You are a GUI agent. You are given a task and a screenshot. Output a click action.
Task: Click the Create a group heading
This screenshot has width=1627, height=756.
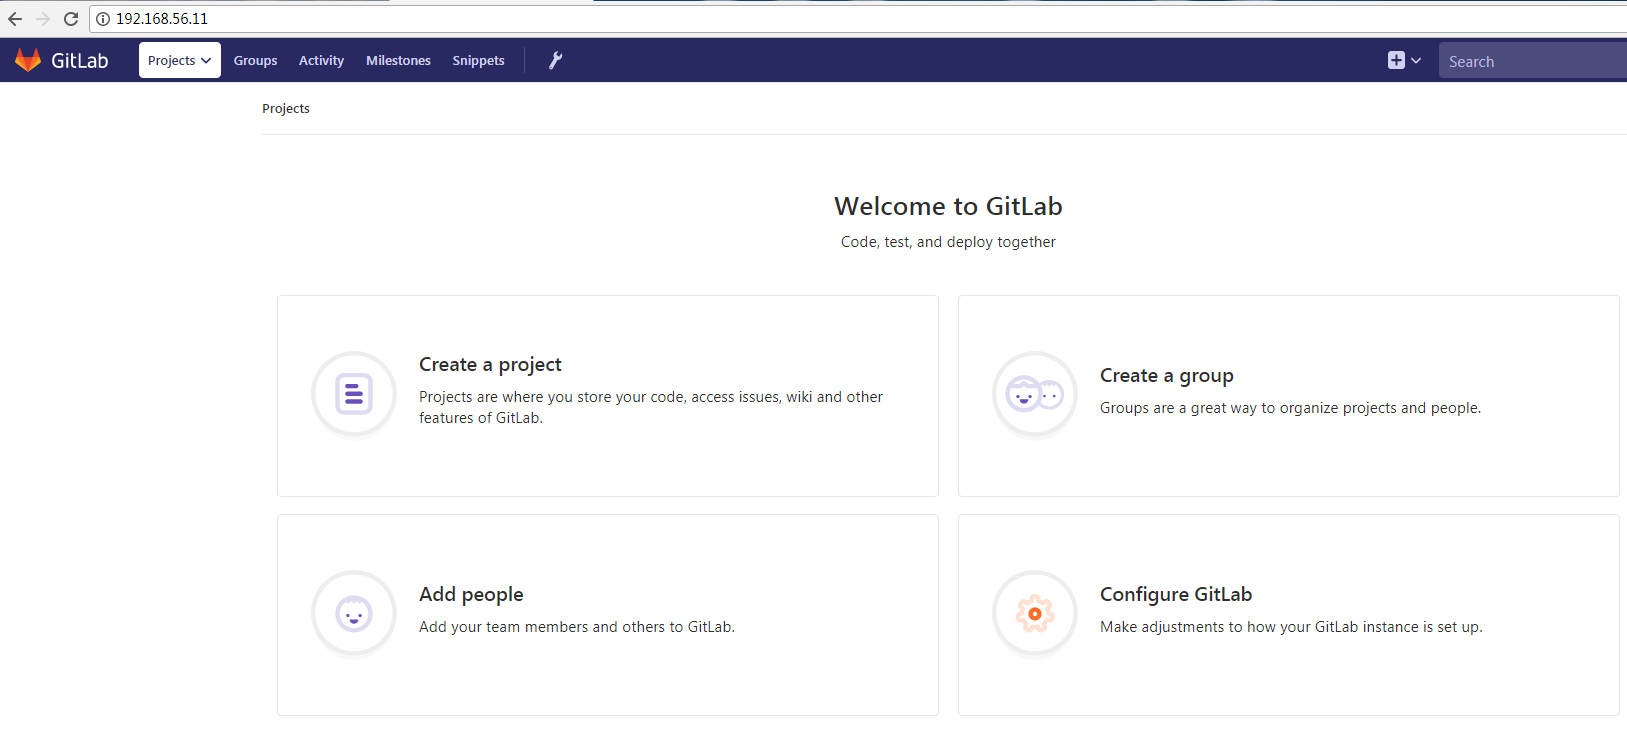pos(1167,375)
